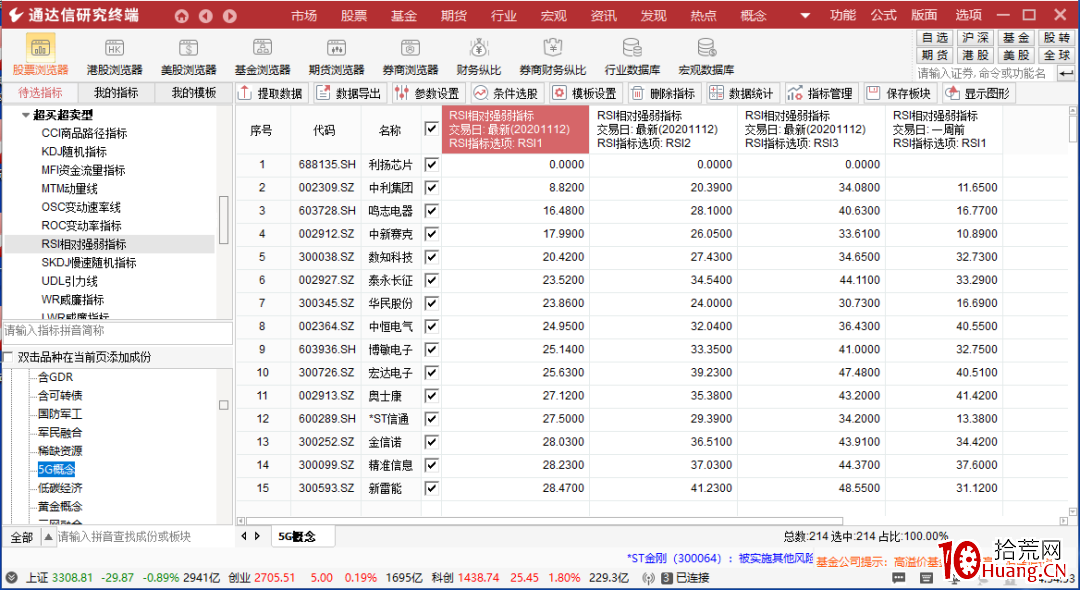Deselect the 华民股份 row checkbox
Image resolution: width=1080 pixels, height=590 pixels.
(432, 303)
